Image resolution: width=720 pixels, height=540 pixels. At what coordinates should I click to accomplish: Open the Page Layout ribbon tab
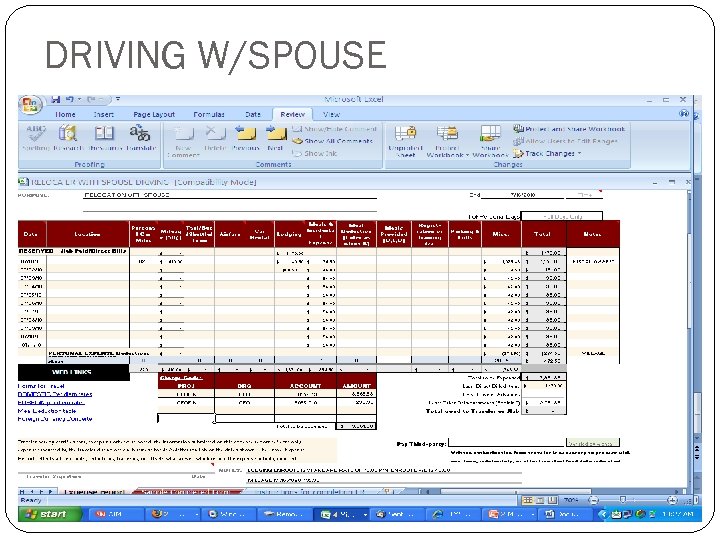point(154,114)
